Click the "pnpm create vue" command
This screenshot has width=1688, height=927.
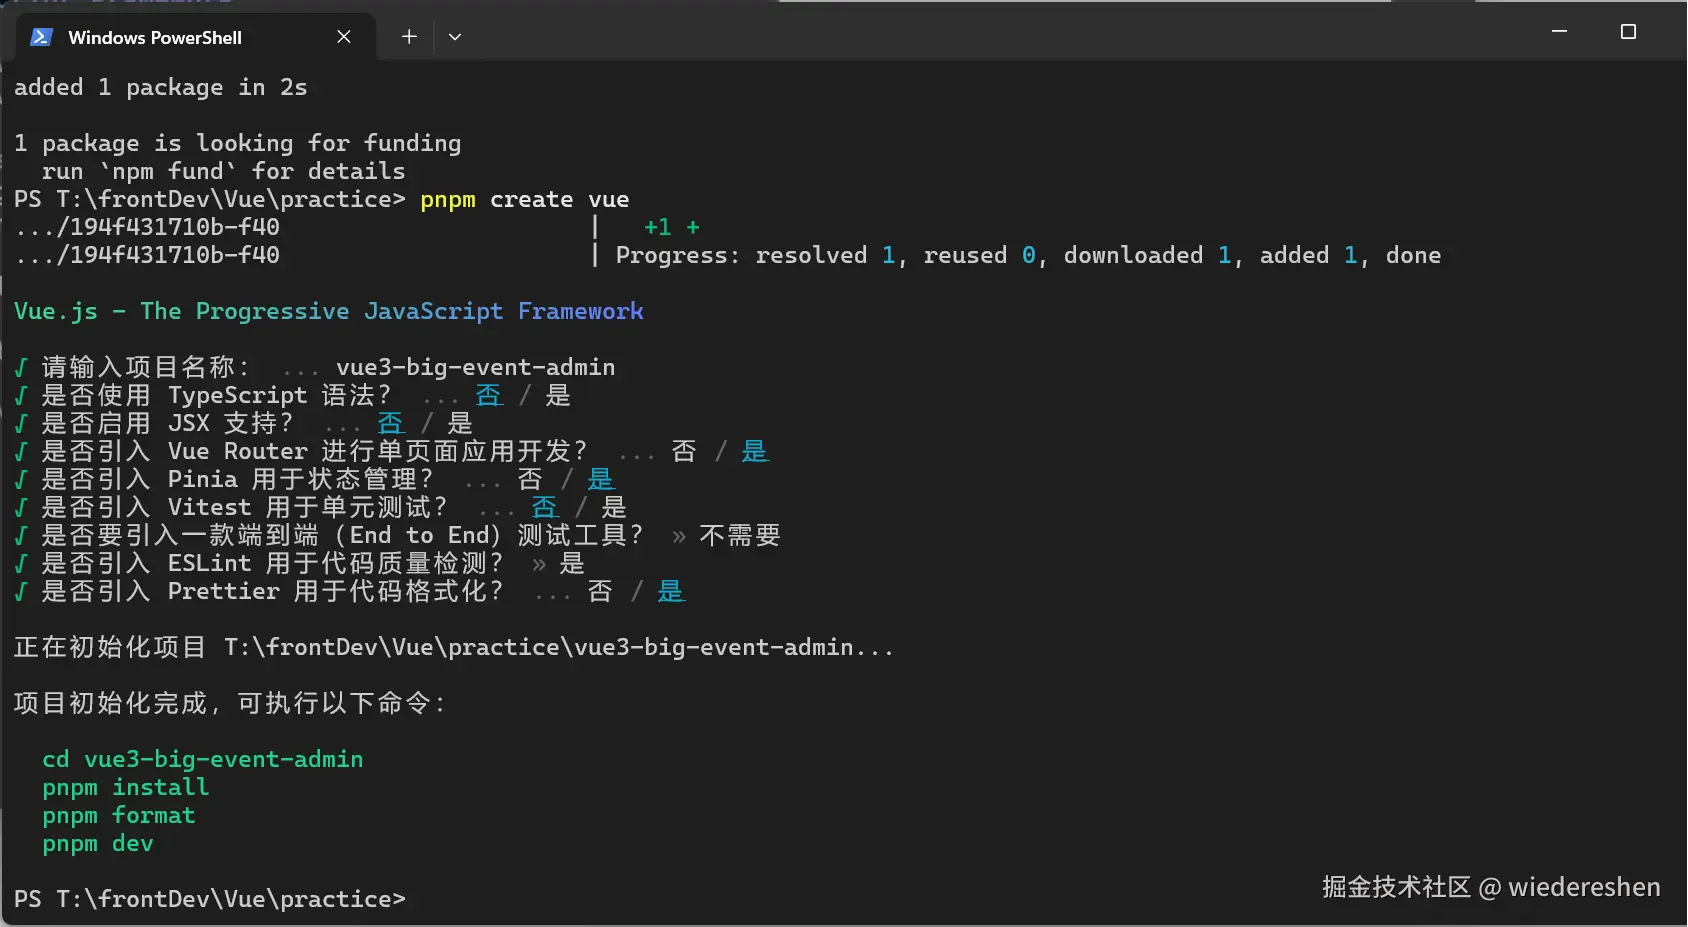(525, 200)
